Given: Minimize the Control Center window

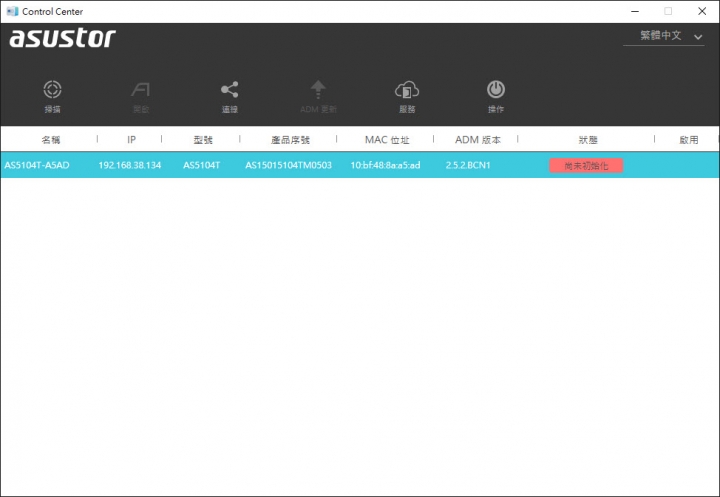Looking at the screenshot, I should 635,11.
